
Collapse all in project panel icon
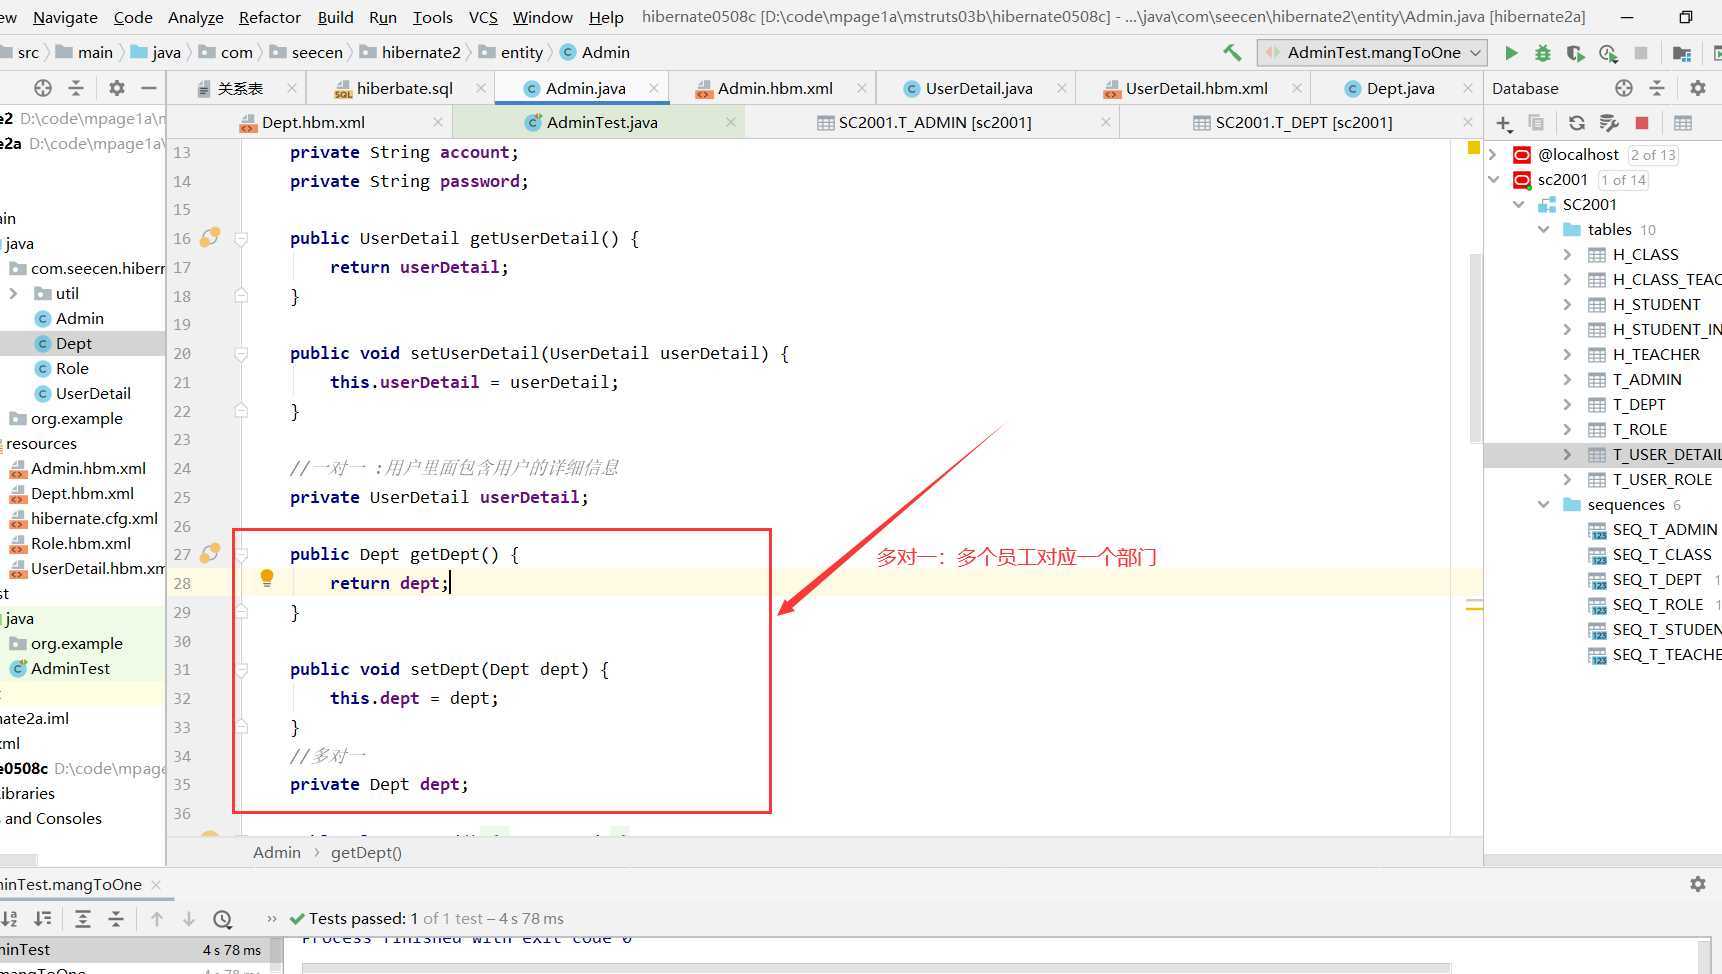pos(75,88)
